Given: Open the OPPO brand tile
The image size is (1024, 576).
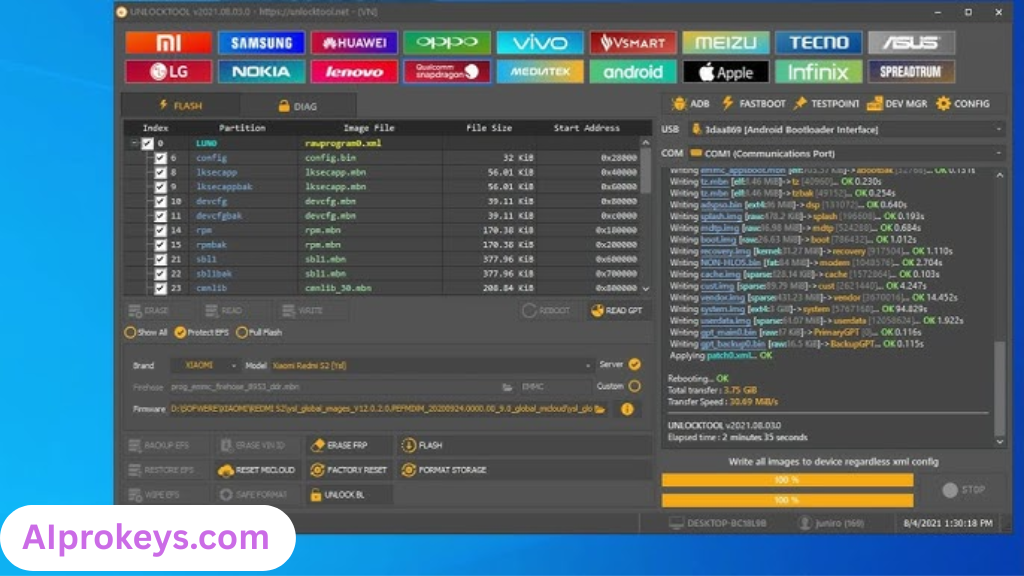Looking at the screenshot, I should click(447, 42).
